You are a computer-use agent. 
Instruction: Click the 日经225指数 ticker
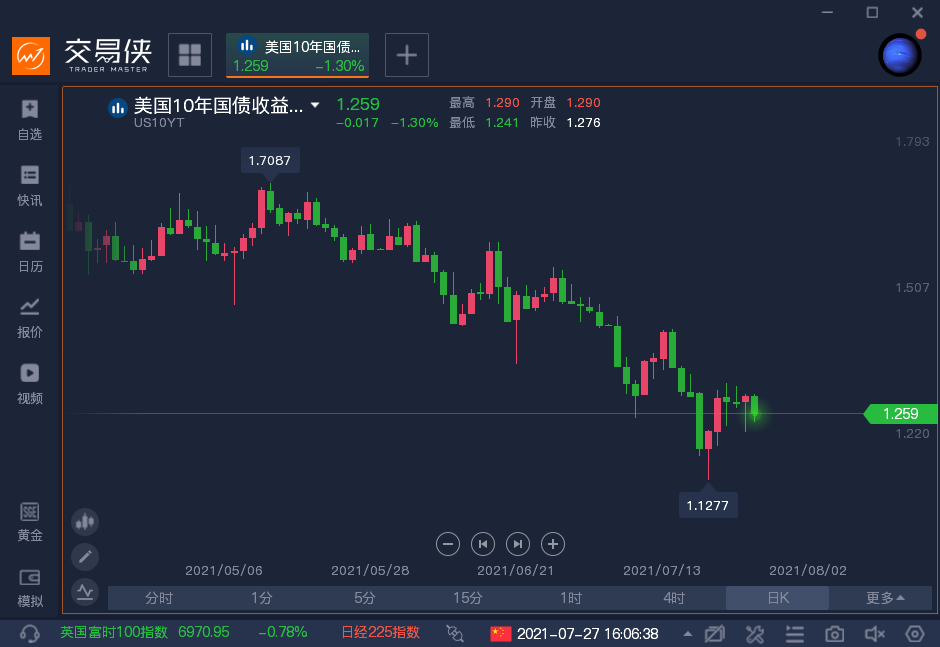point(380,632)
